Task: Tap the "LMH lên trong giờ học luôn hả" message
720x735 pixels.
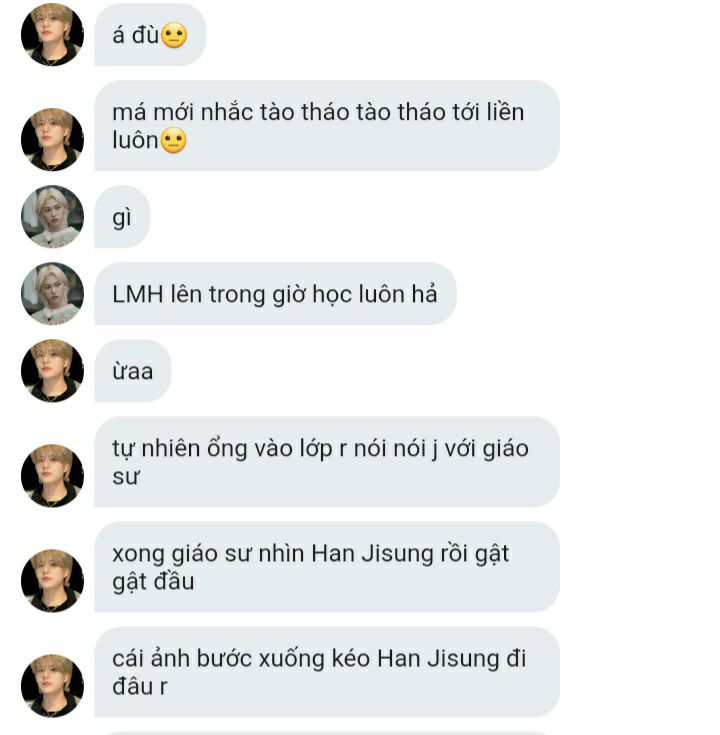Action: 276,294
